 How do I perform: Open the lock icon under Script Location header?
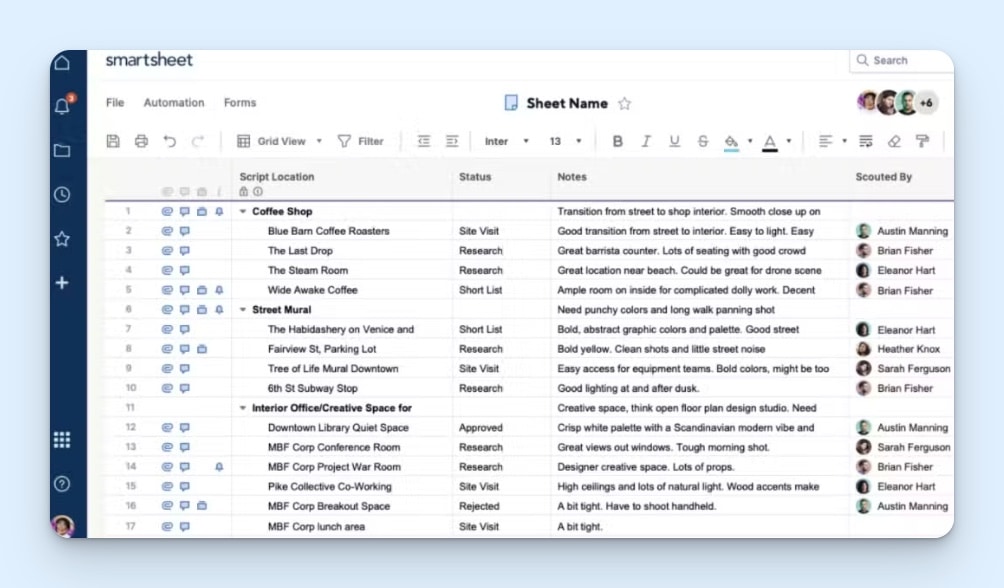click(x=243, y=192)
